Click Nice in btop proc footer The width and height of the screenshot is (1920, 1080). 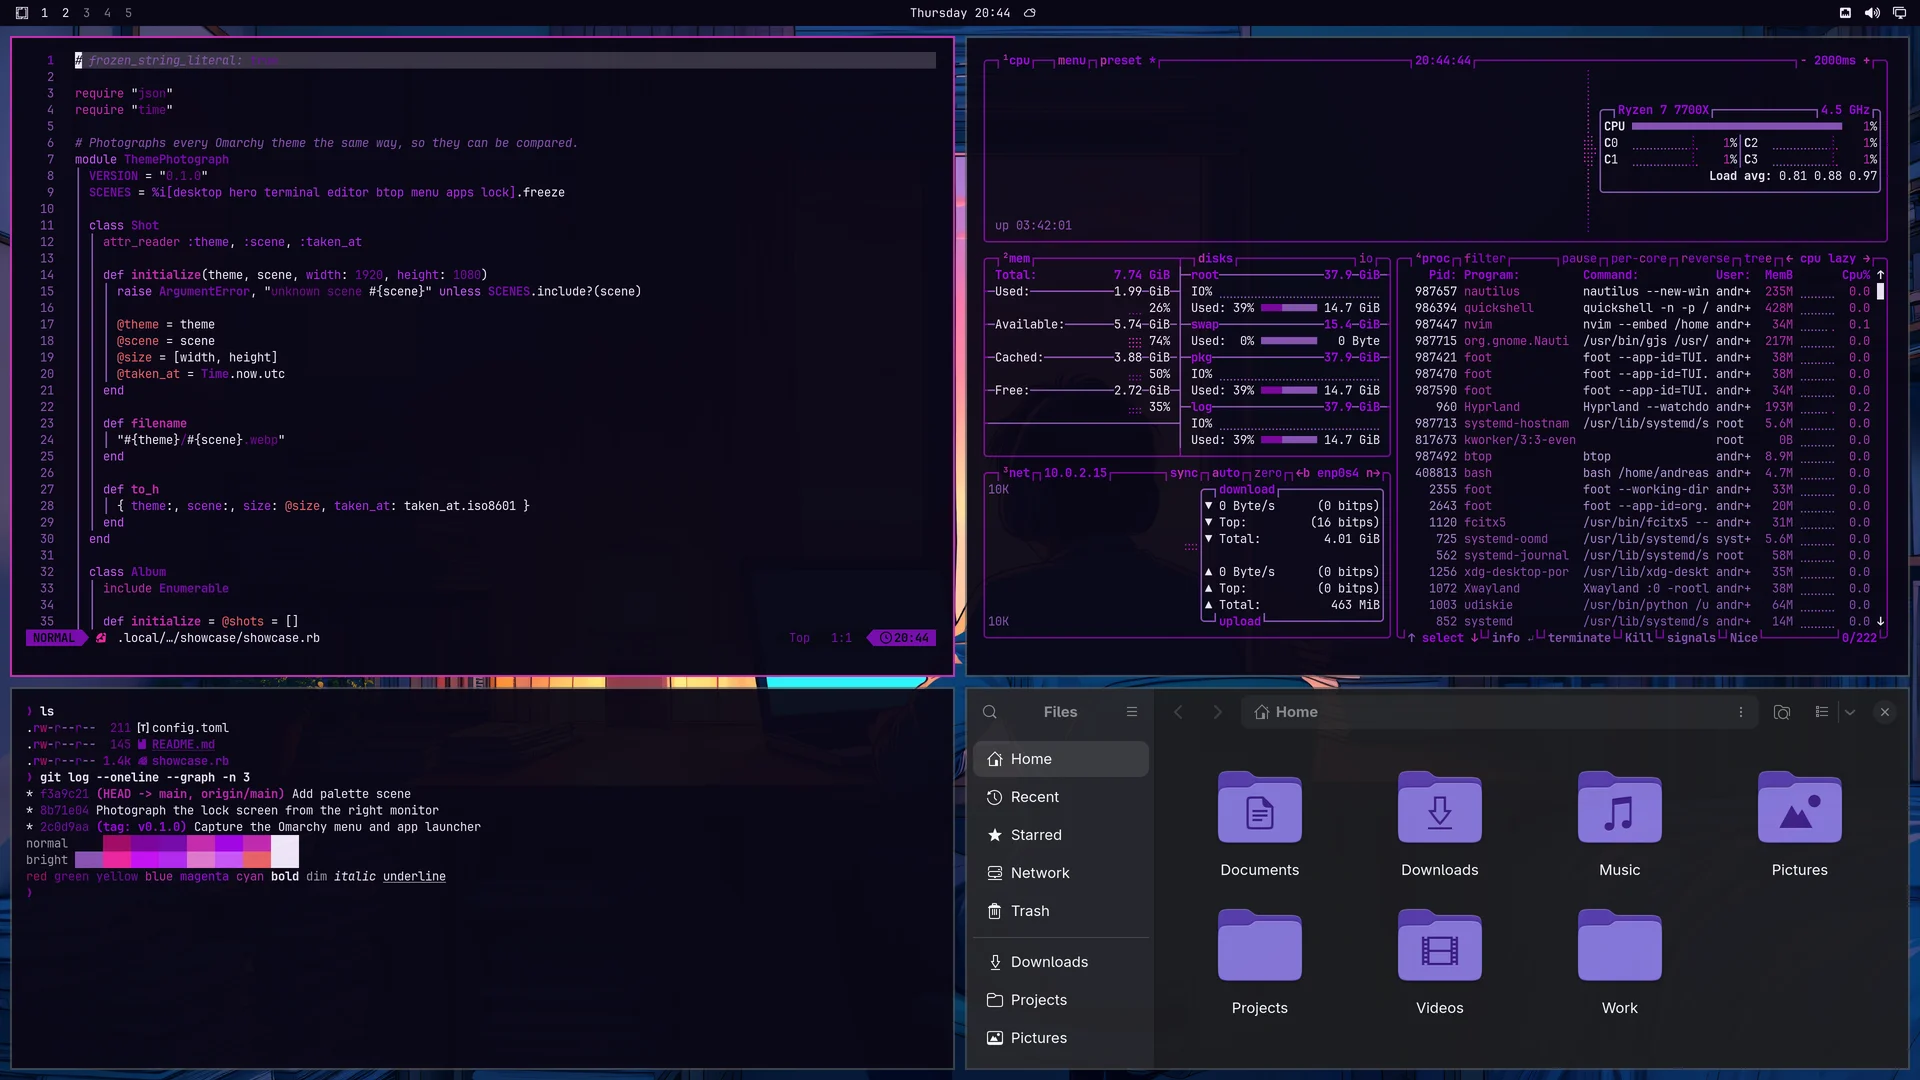click(x=1744, y=638)
